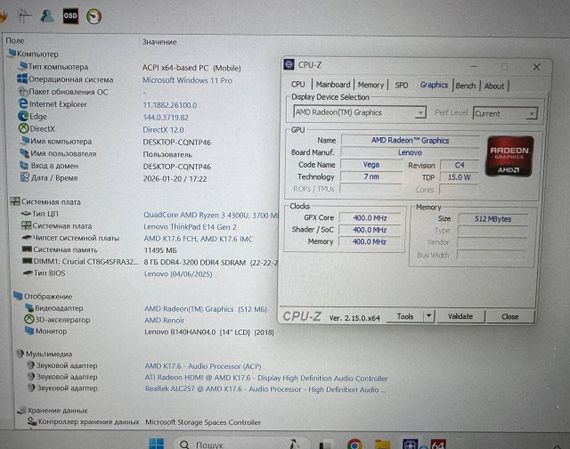Click the Windows logo beside Операционная система
The width and height of the screenshot is (570, 449).
pyautogui.click(x=22, y=79)
